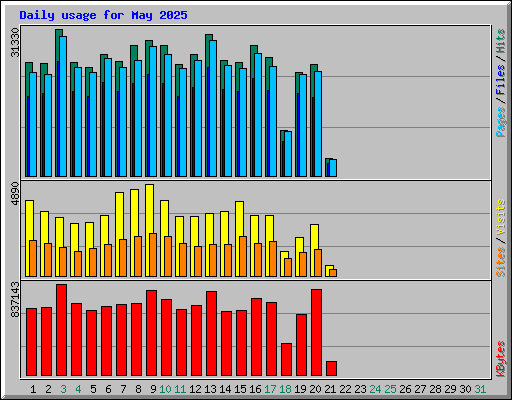The image size is (512, 400).
Task: Click day label 6 on the x-axis
Action: click(x=108, y=389)
